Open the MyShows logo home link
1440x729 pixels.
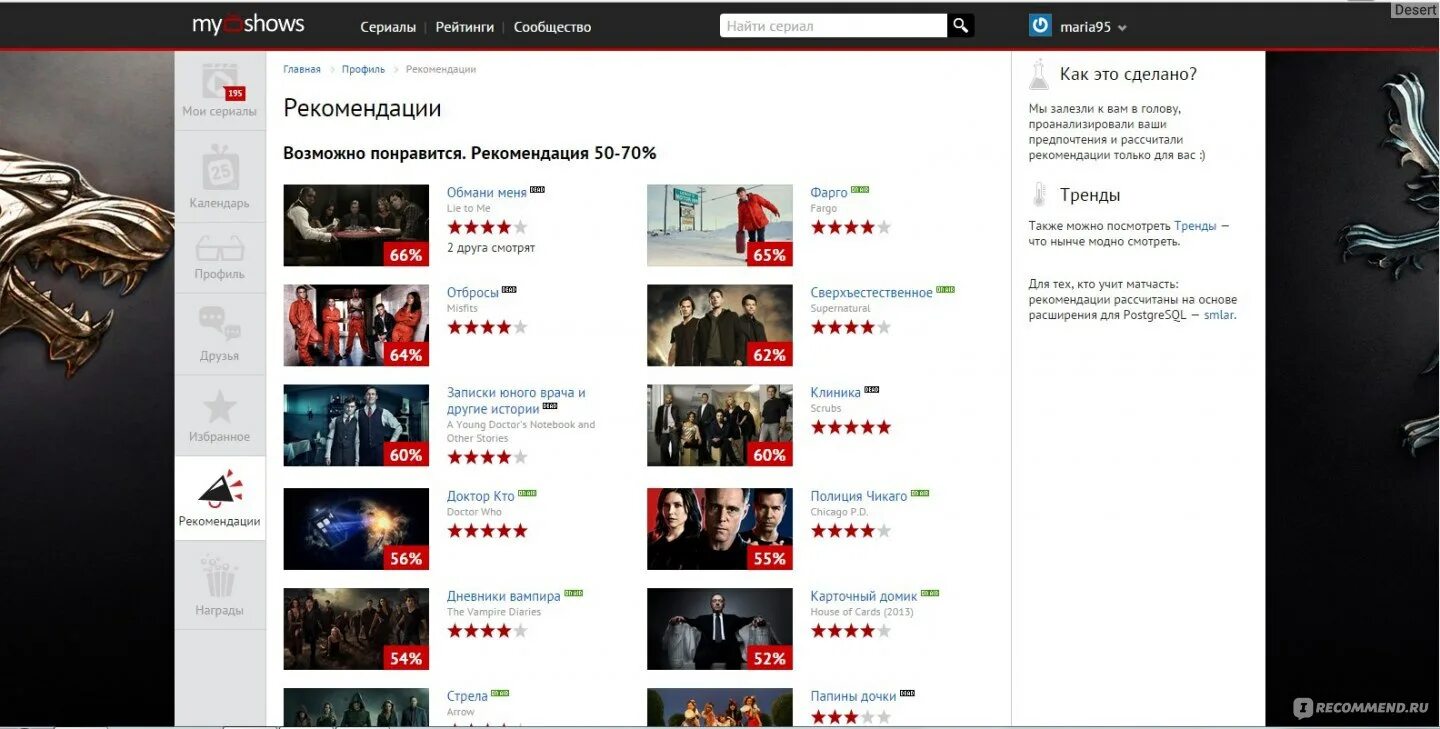[x=248, y=25]
